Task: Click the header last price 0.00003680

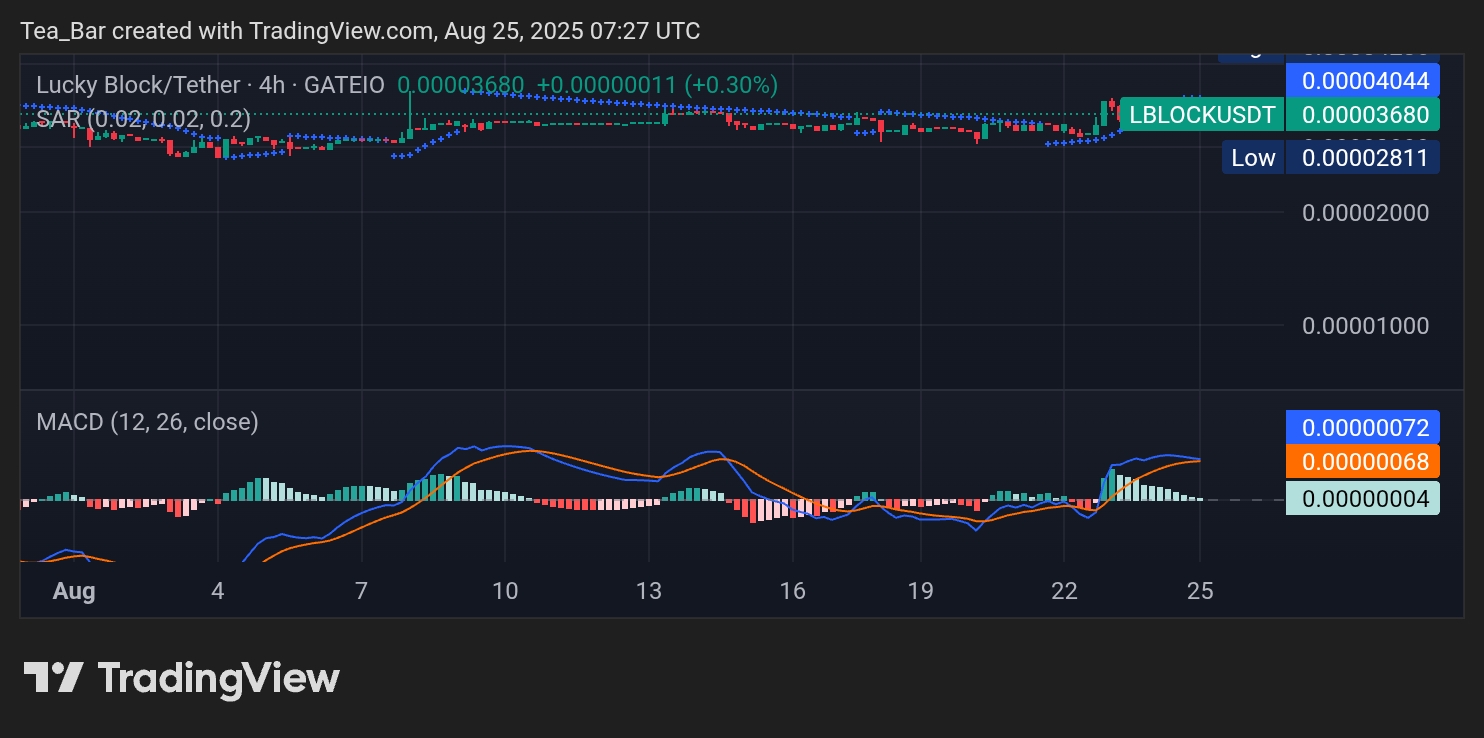Action: click(460, 85)
